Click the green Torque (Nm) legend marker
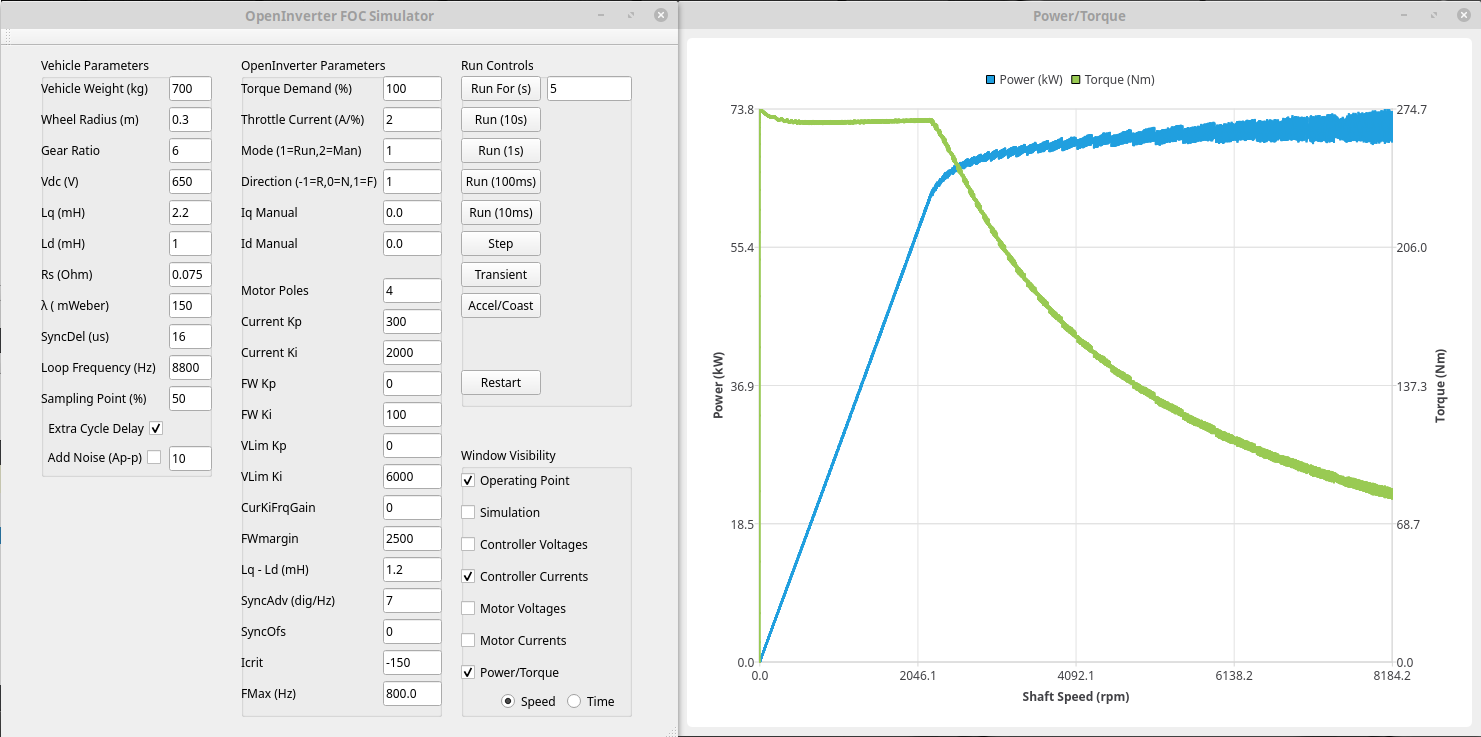Image resolution: width=1481 pixels, height=737 pixels. coord(1077,80)
